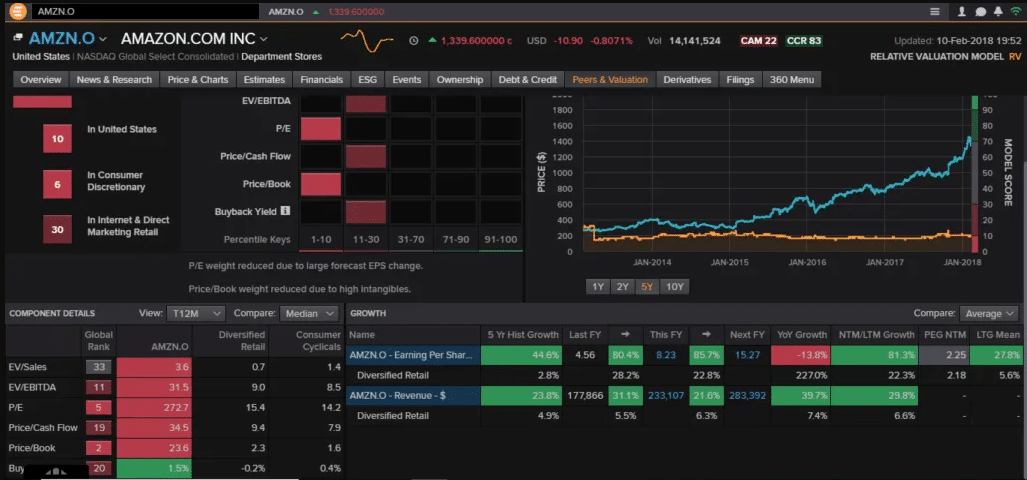Open the ESG tab
Viewport: 1027px width, 480px height.
(x=367, y=80)
